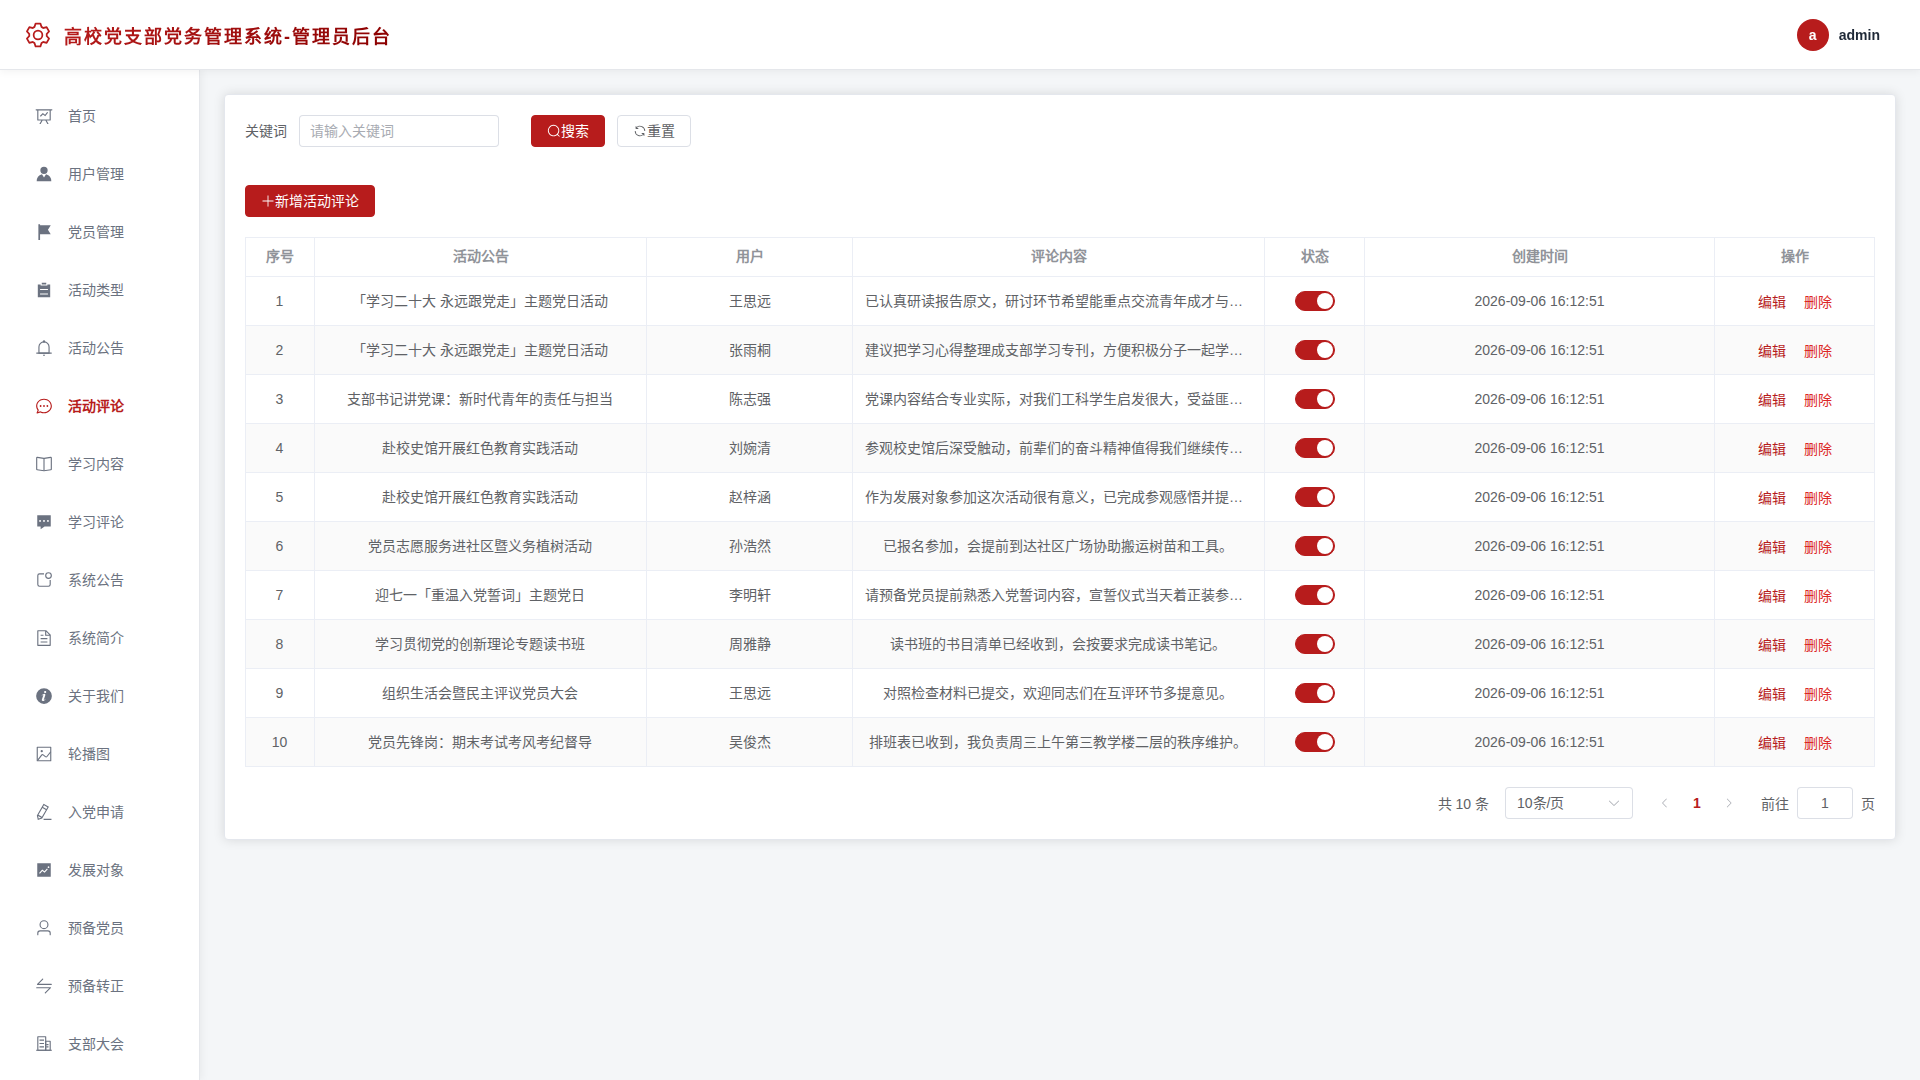Go to next page arrow
This screenshot has height=1080, width=1920.
click(x=1729, y=803)
